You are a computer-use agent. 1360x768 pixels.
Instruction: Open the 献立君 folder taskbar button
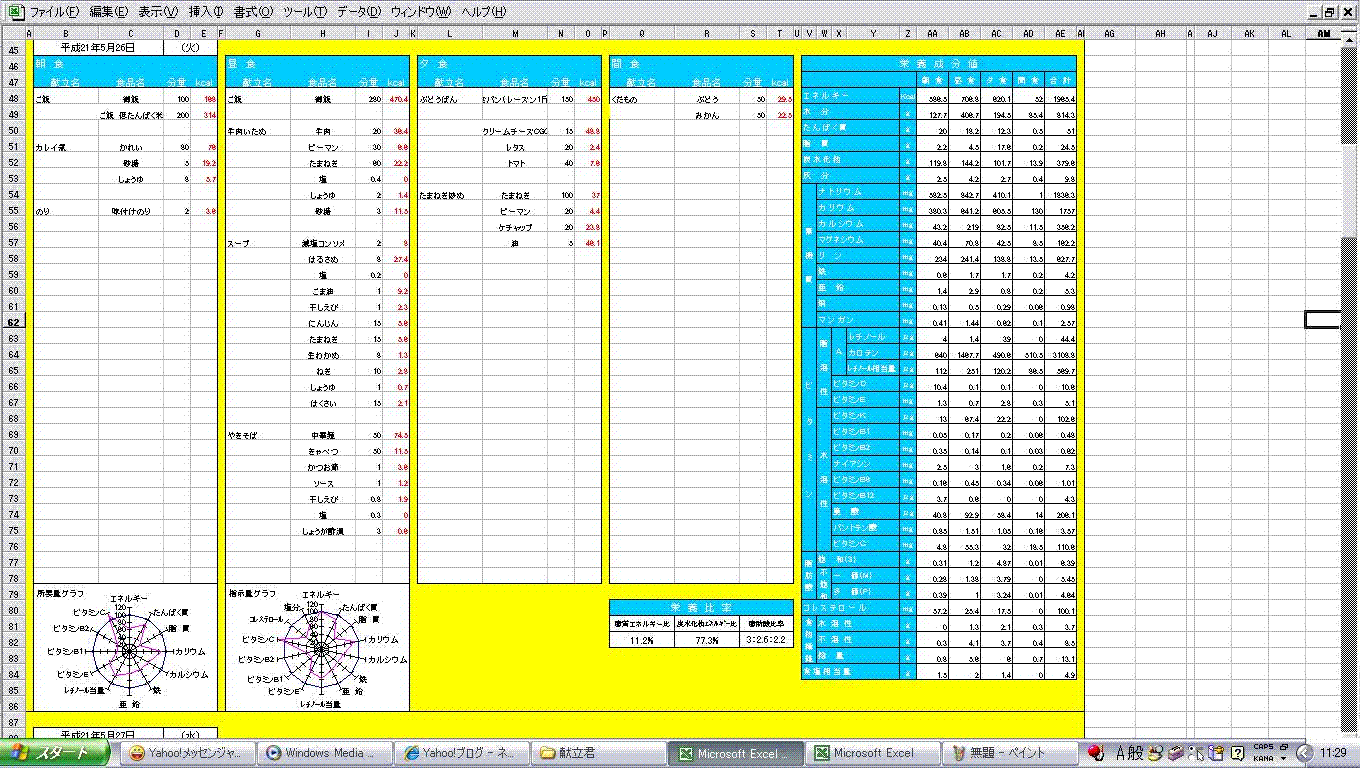coord(597,753)
